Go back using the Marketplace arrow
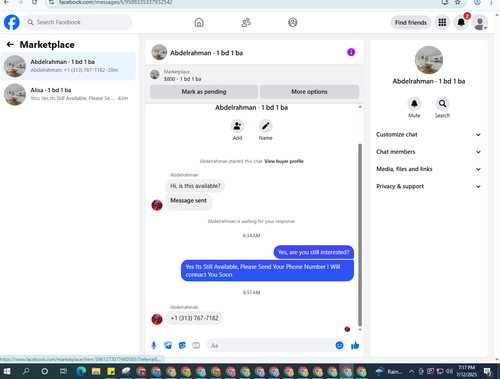This screenshot has width=500, height=379. coord(10,44)
